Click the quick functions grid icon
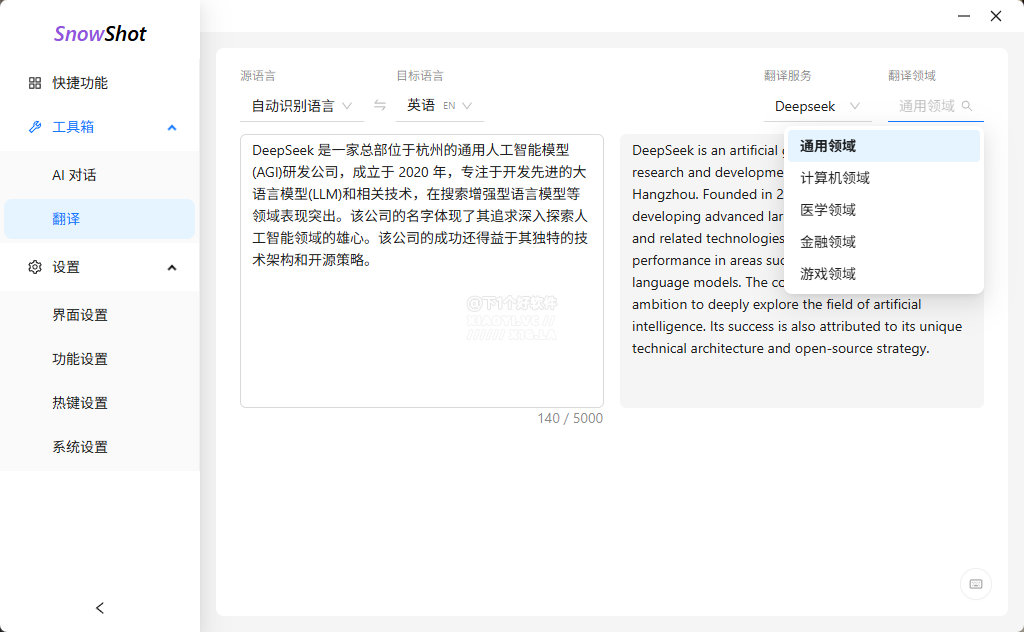The width and height of the screenshot is (1024, 632). click(35, 83)
